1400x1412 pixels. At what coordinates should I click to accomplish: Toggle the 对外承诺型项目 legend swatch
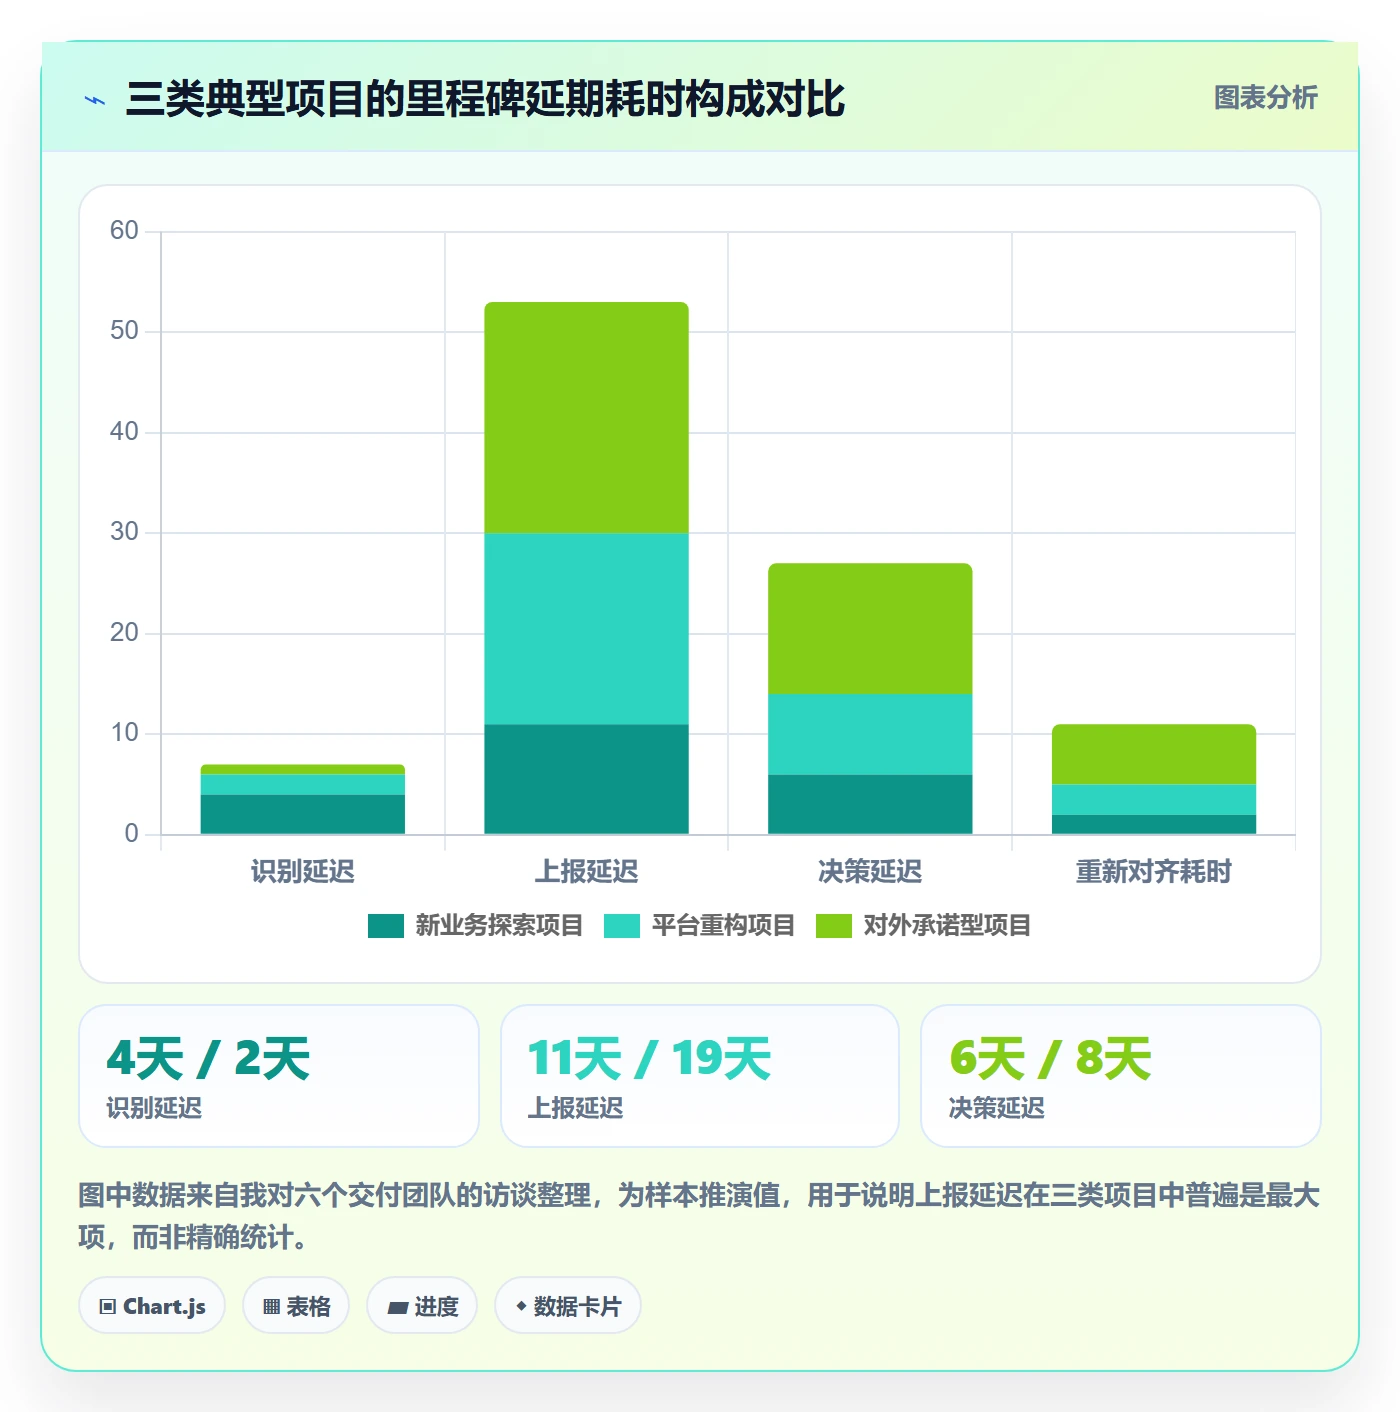pos(834,926)
